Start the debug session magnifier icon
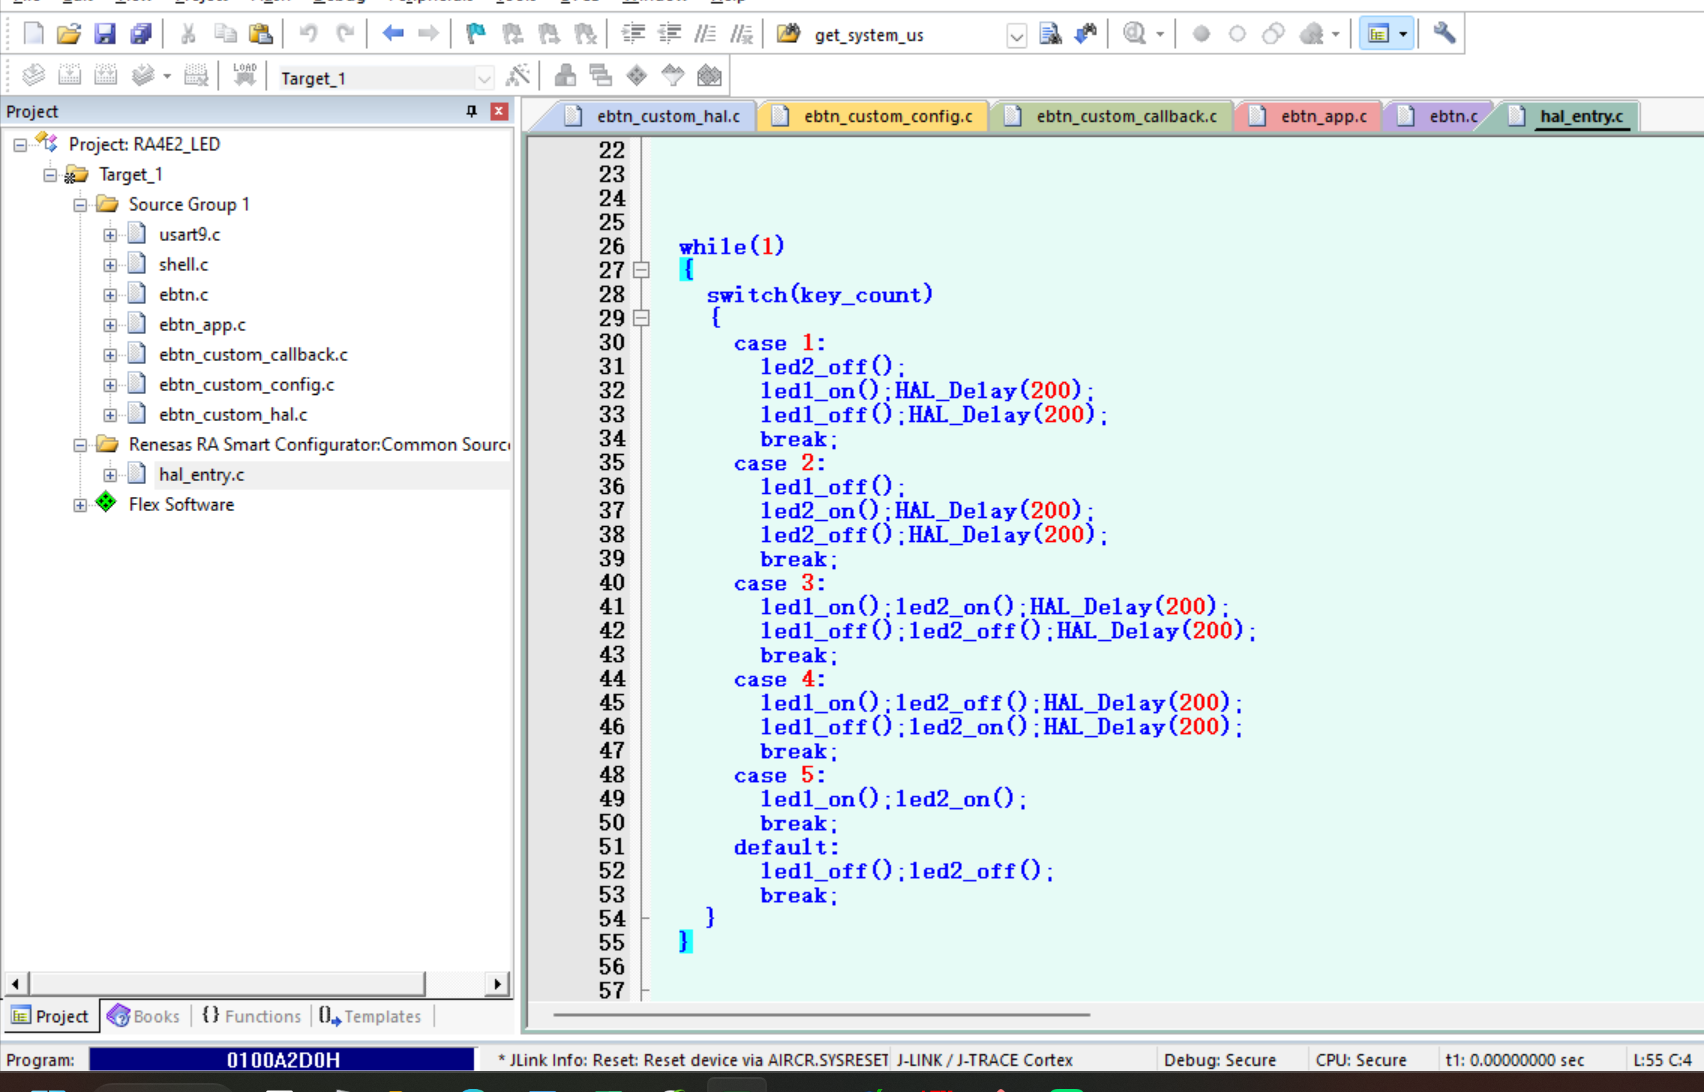The width and height of the screenshot is (1704, 1092). [1135, 34]
